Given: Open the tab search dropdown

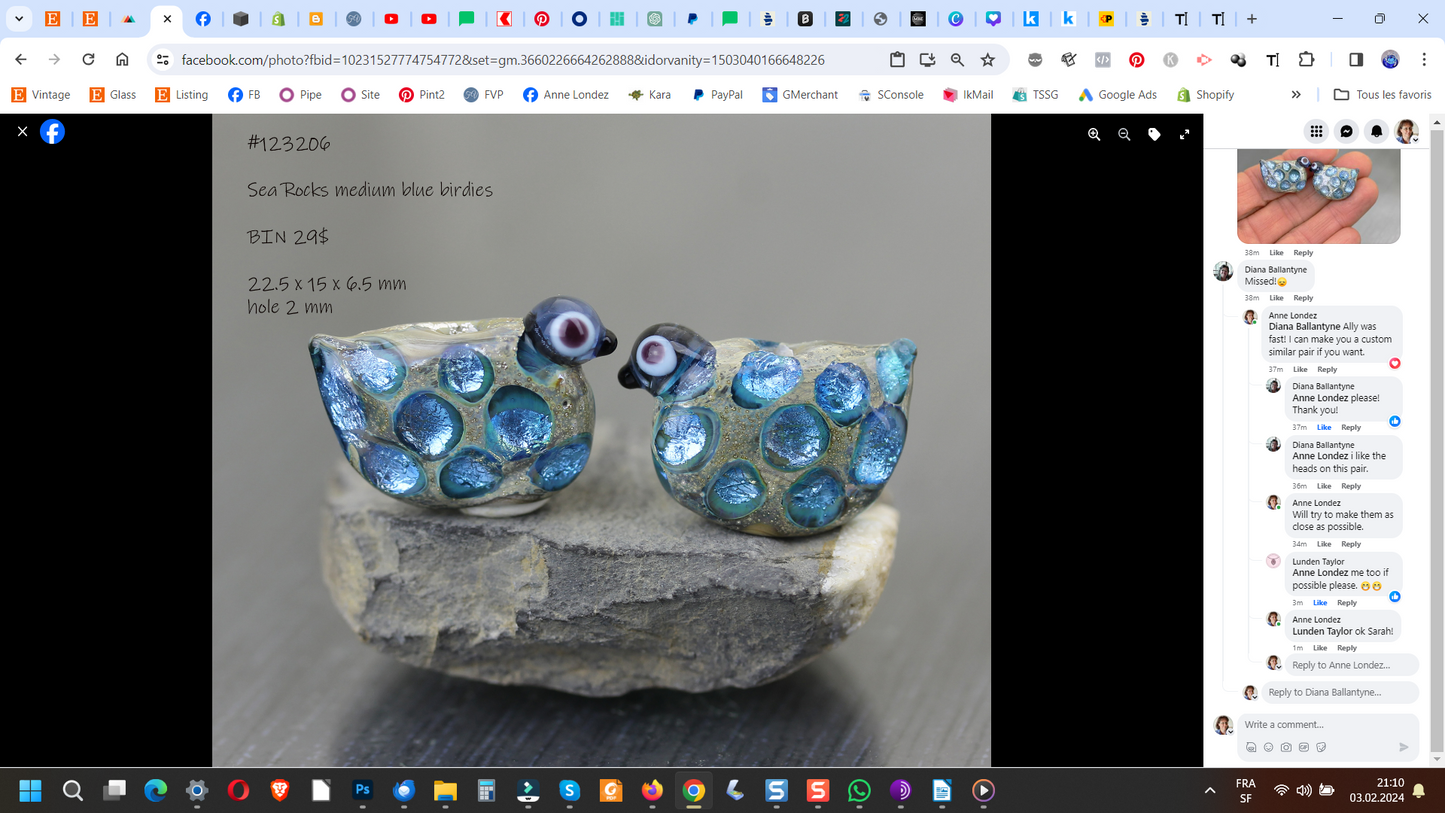Looking at the screenshot, I should (19, 19).
